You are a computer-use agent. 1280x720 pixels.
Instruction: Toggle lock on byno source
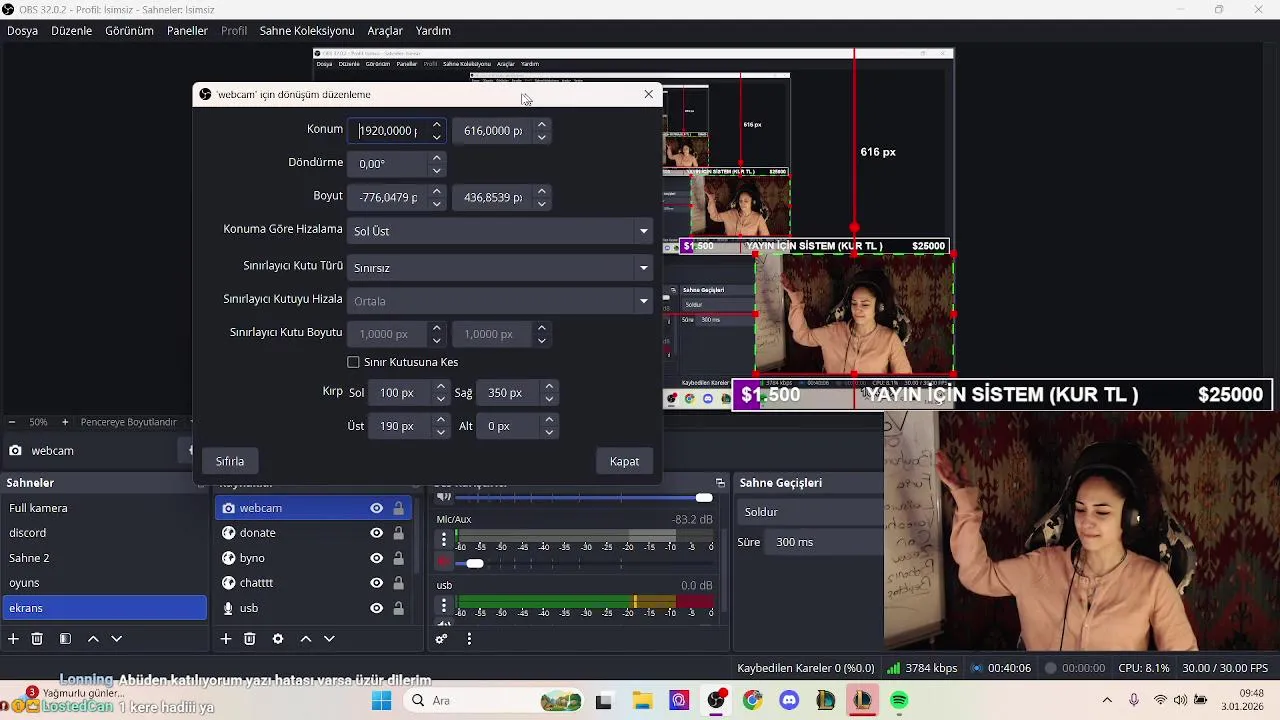(x=398, y=558)
